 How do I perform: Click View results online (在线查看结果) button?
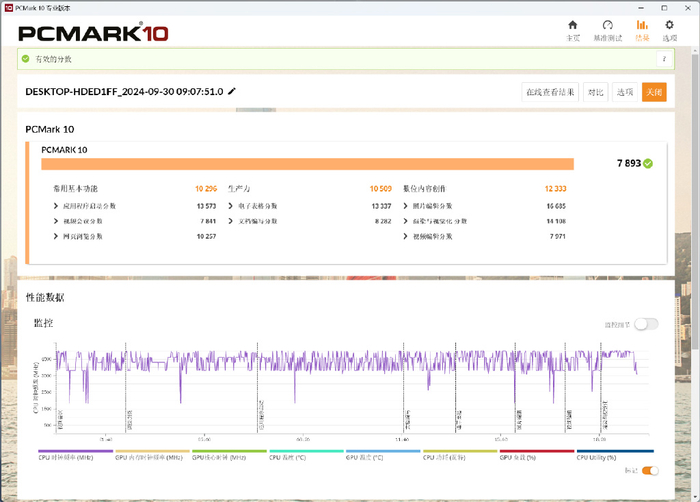click(550, 92)
